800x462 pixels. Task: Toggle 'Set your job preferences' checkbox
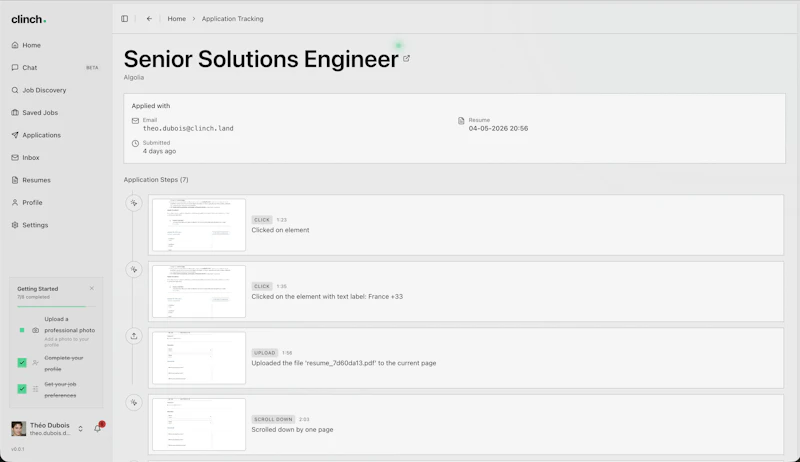pyautogui.click(x=22, y=389)
